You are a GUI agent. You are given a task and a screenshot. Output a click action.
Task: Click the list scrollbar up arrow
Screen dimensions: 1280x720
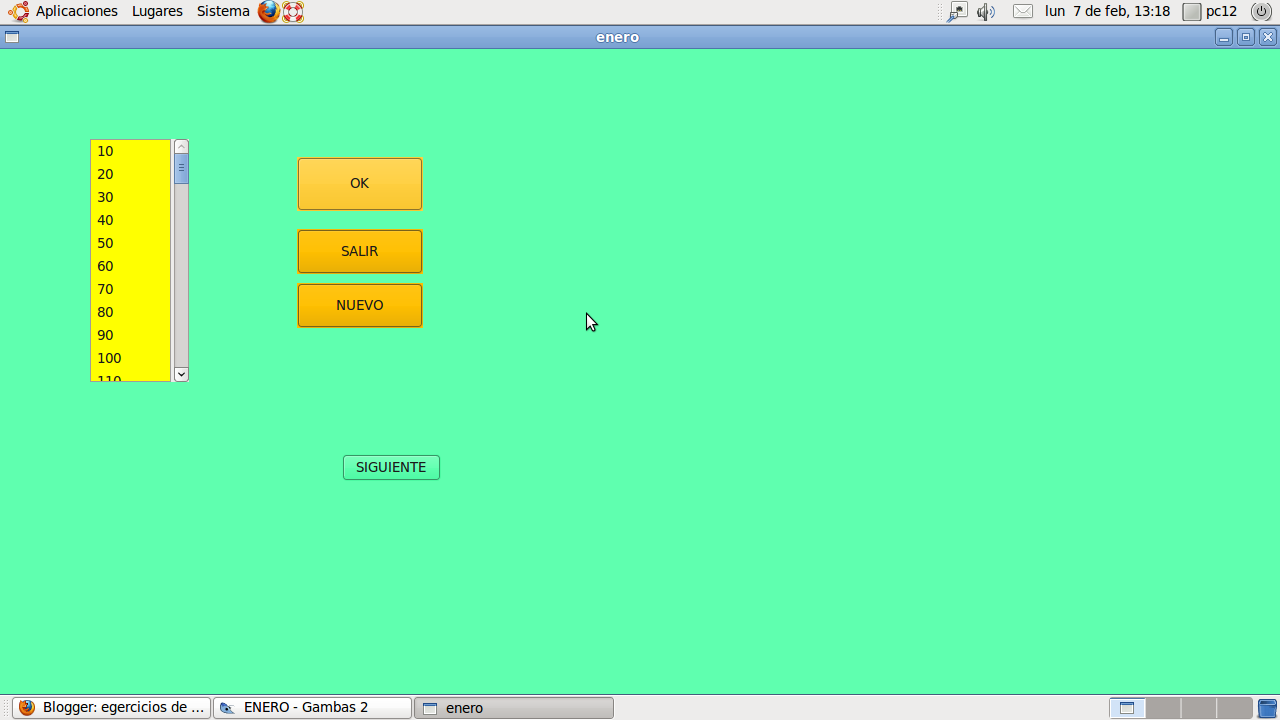pyautogui.click(x=181, y=147)
